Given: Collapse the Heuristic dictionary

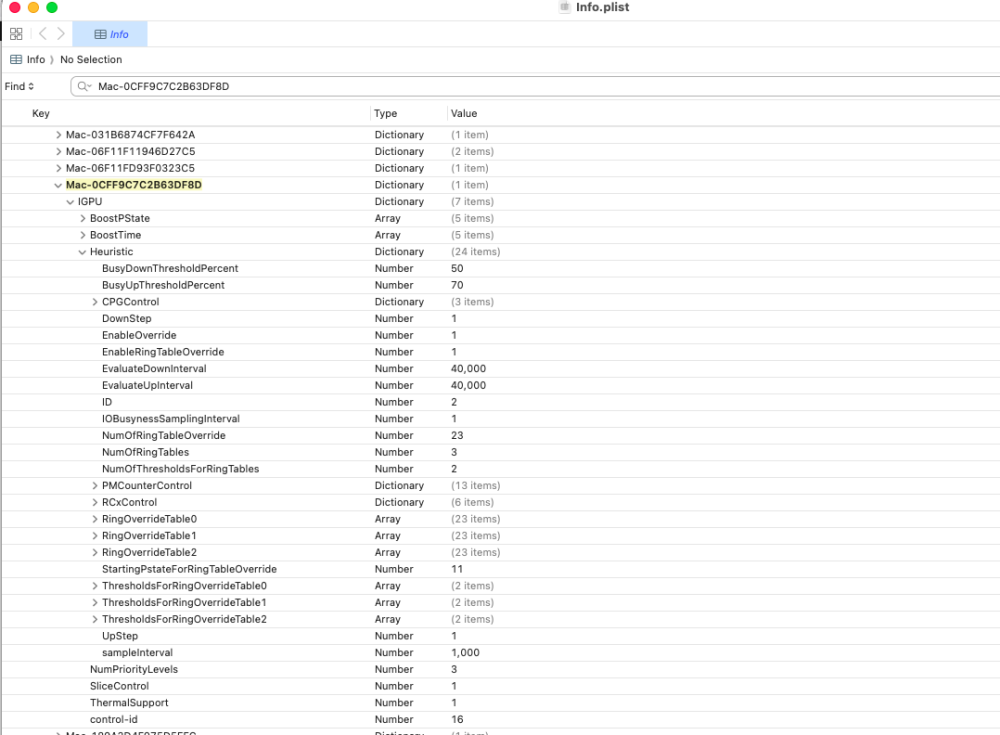Looking at the screenshot, I should coord(82,252).
